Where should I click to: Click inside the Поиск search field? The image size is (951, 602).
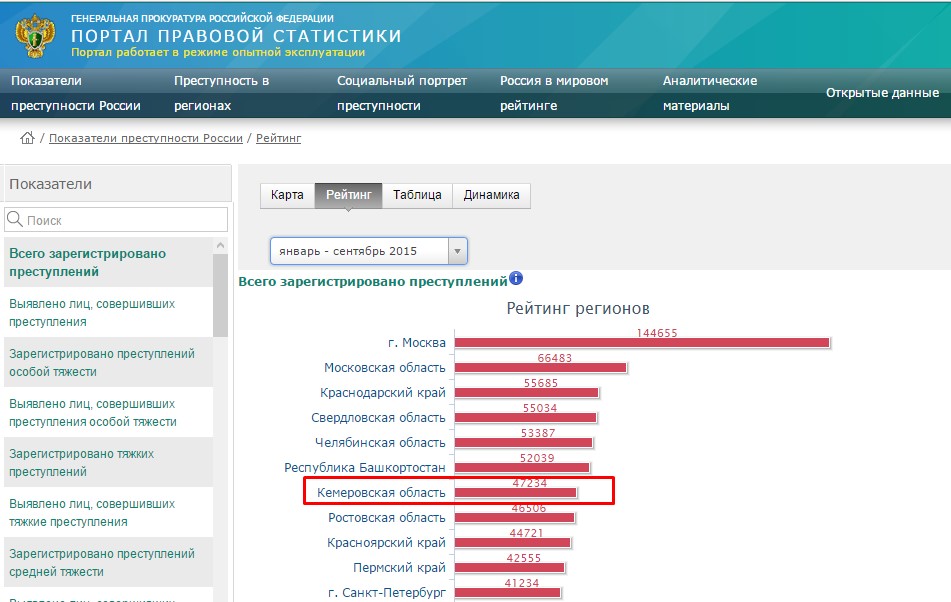(116, 219)
